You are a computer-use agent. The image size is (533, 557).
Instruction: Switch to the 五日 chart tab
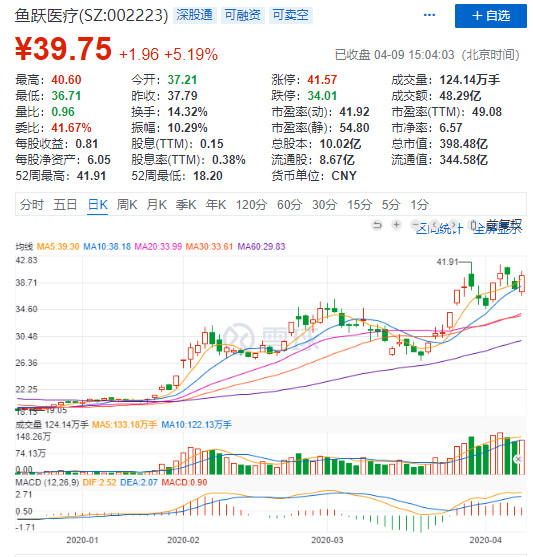(65, 205)
